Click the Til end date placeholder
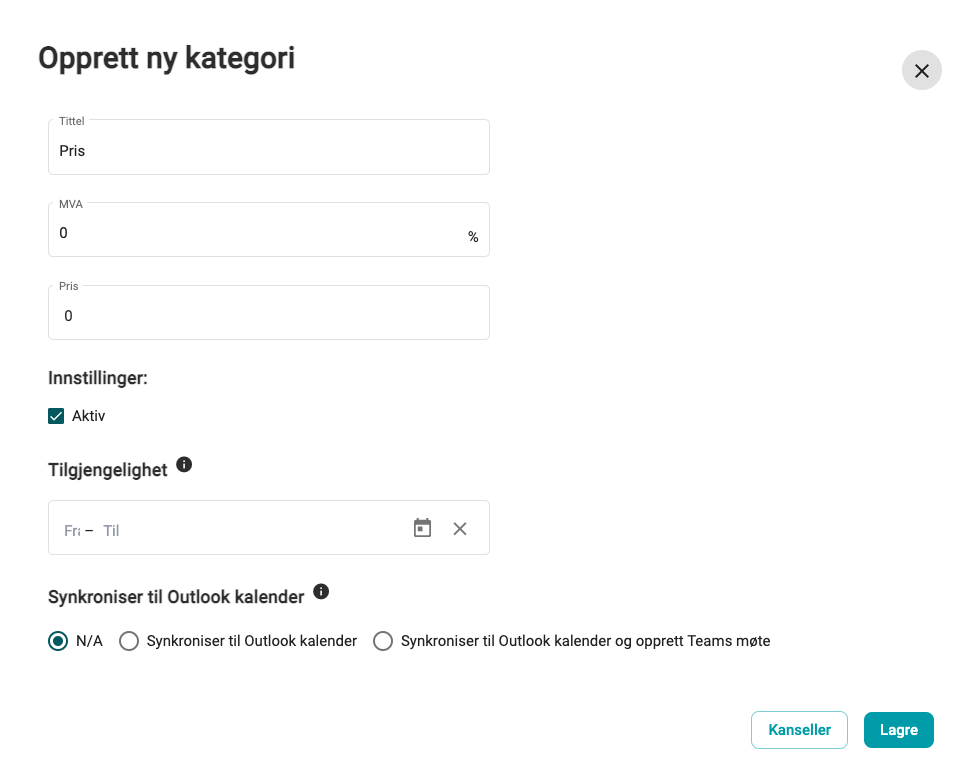 click(x=111, y=531)
